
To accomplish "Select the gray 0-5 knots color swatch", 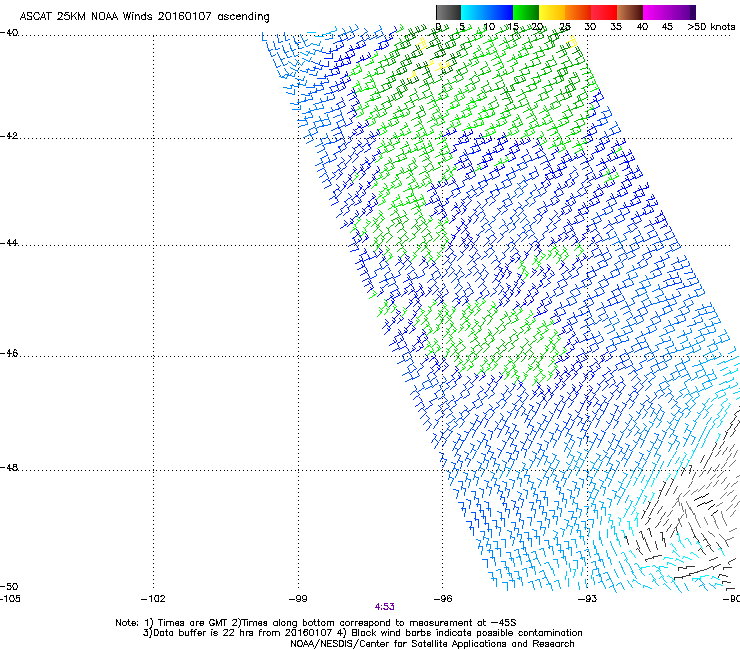I will (x=448, y=12).
